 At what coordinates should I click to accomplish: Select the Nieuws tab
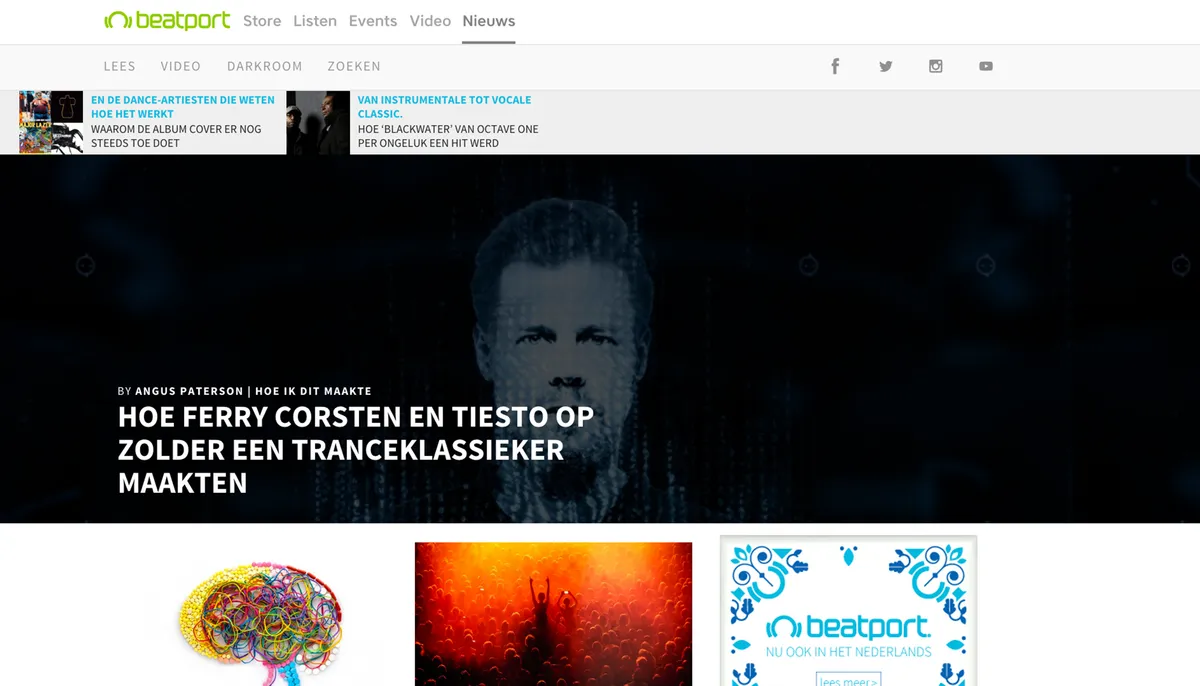[489, 21]
